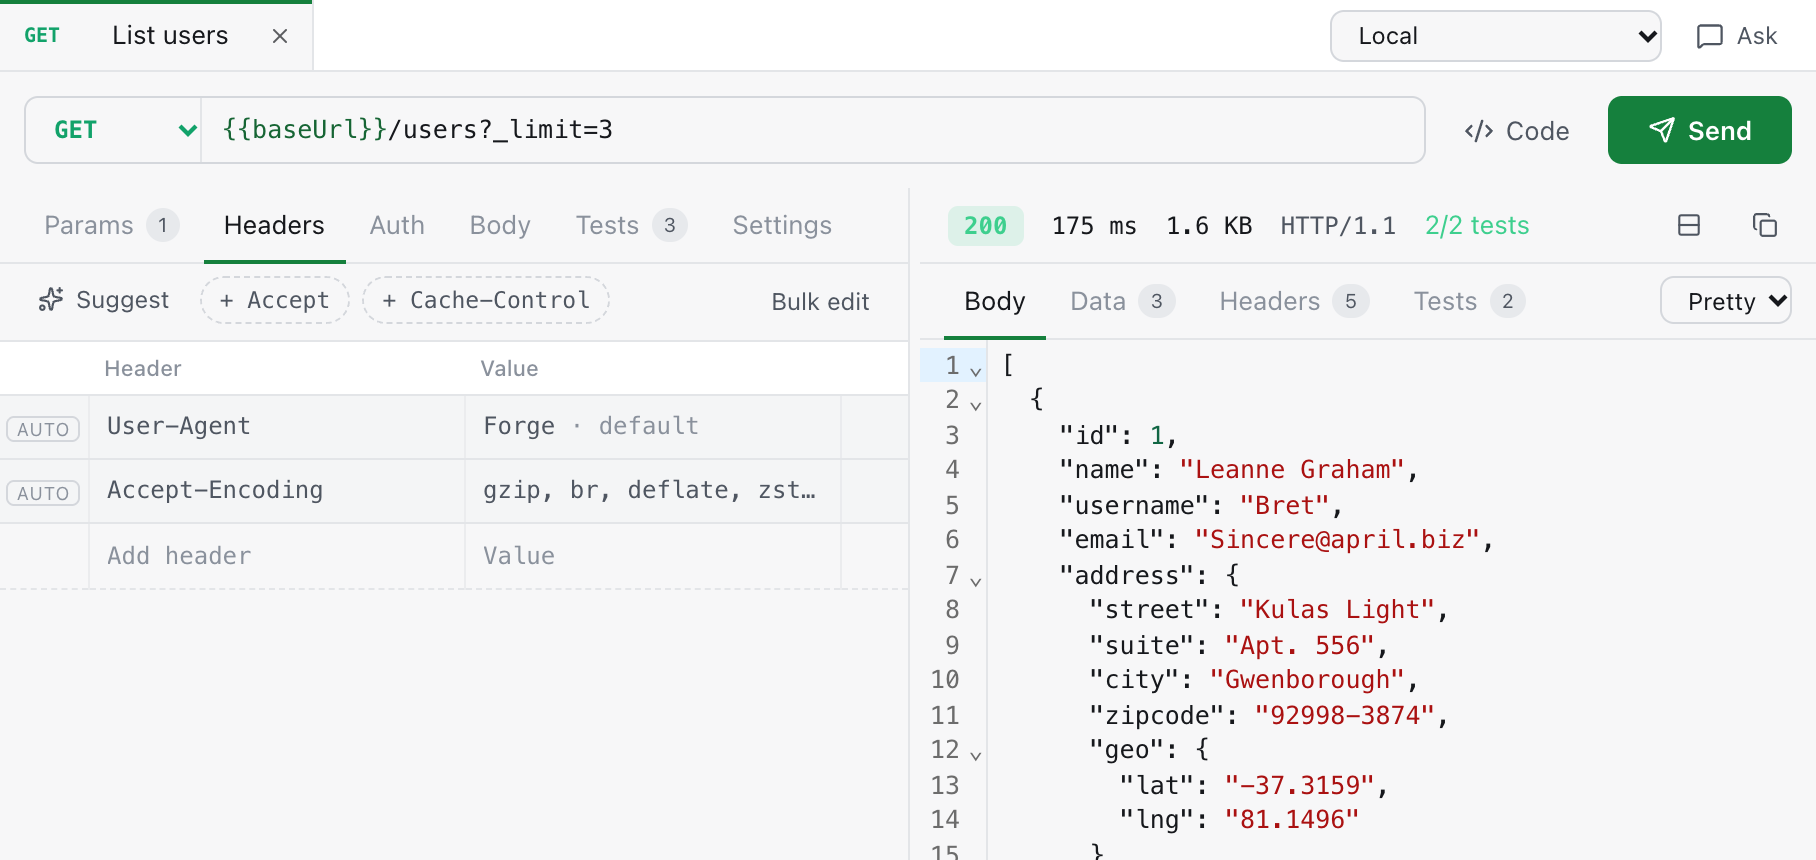Viewport: 1816px width, 860px height.
Task: Click the 2/2 tests result link
Action: click(1477, 225)
